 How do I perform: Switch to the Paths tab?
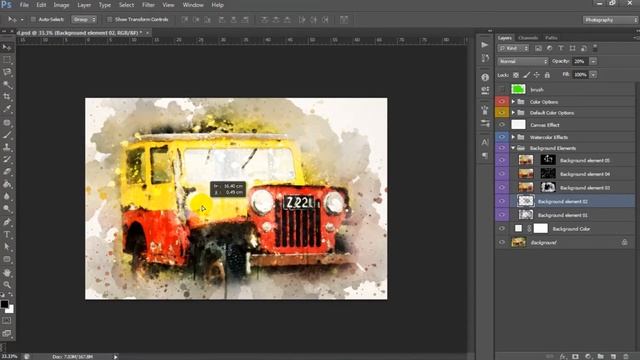point(551,38)
